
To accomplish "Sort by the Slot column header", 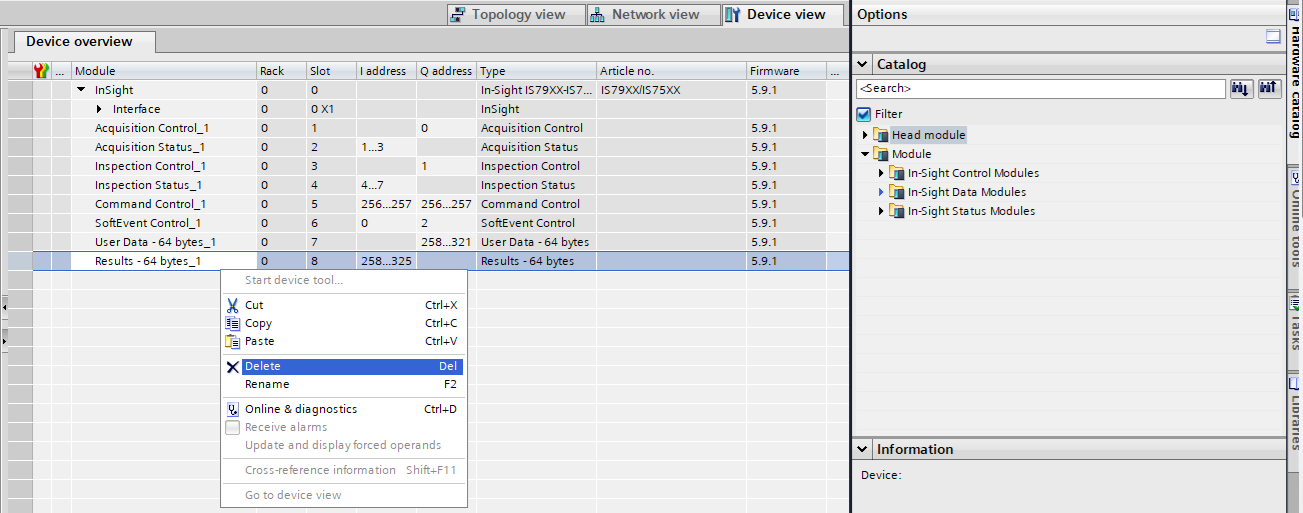I will click(331, 71).
